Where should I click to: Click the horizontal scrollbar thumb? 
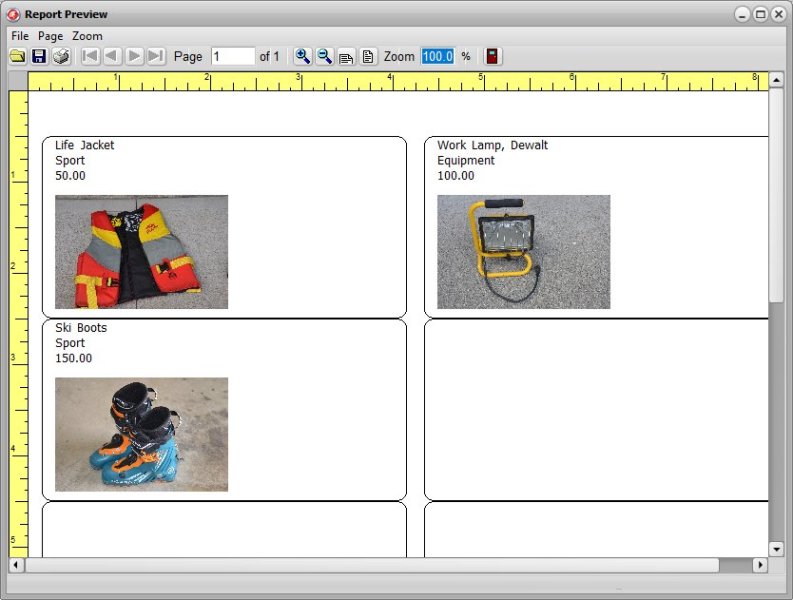tap(372, 565)
